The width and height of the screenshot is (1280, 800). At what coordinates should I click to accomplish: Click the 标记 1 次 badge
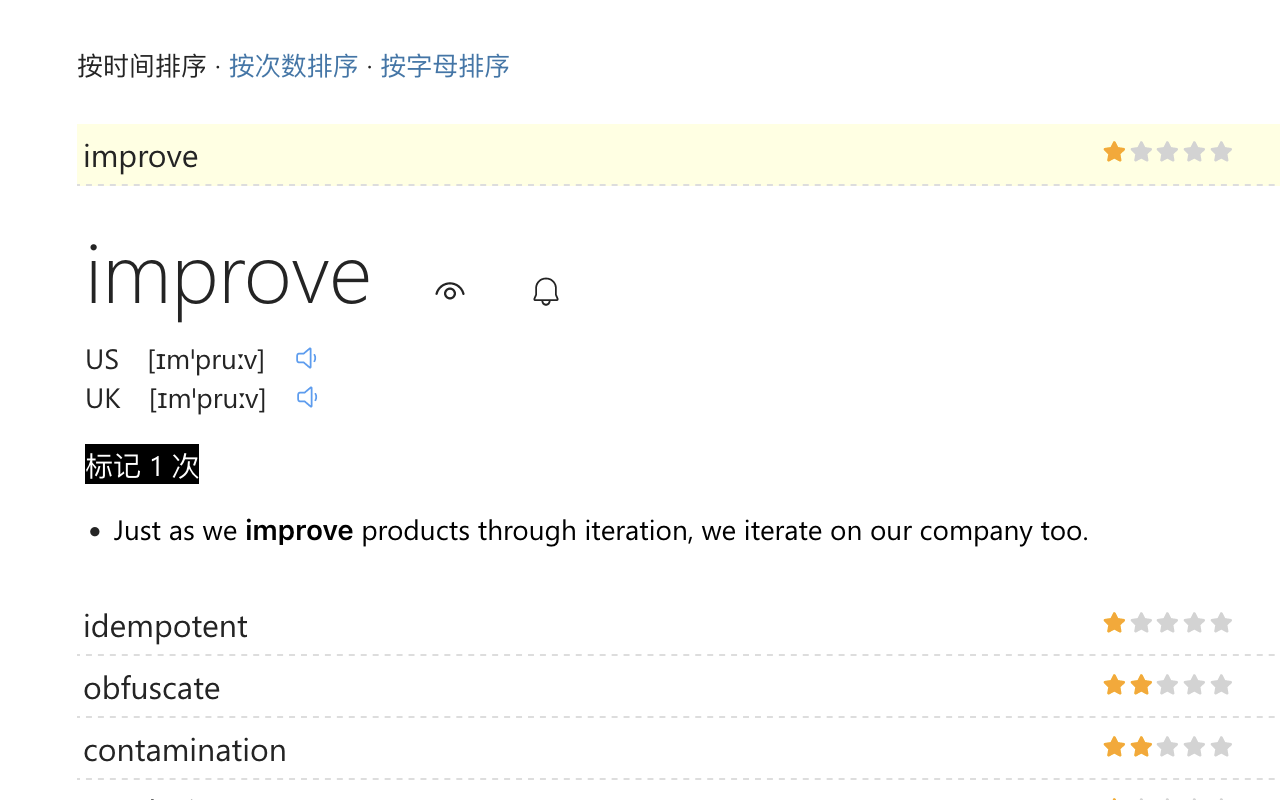coord(141,464)
